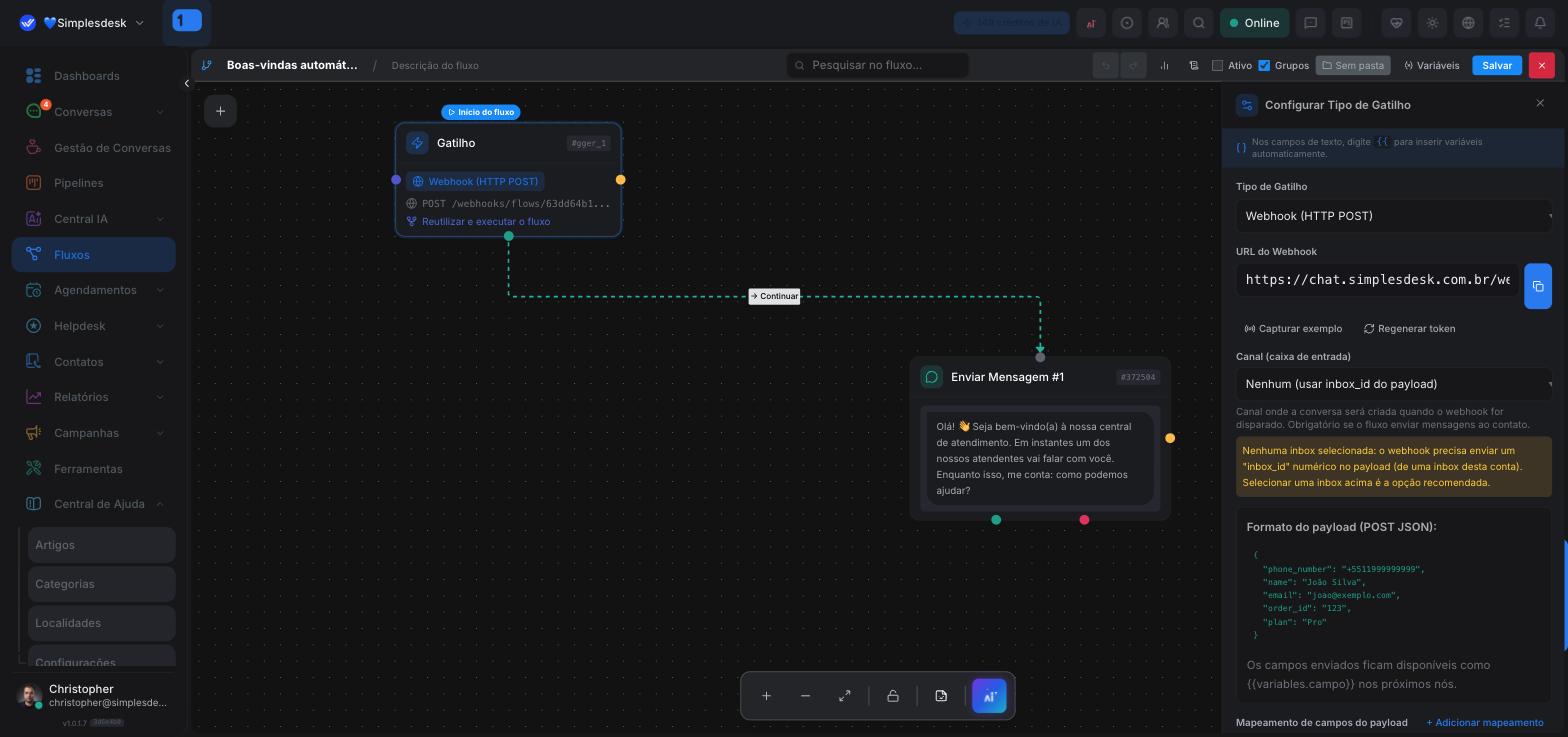Open the language globe icon
Image resolution: width=1568 pixels, height=737 pixels.
(x=1468, y=23)
